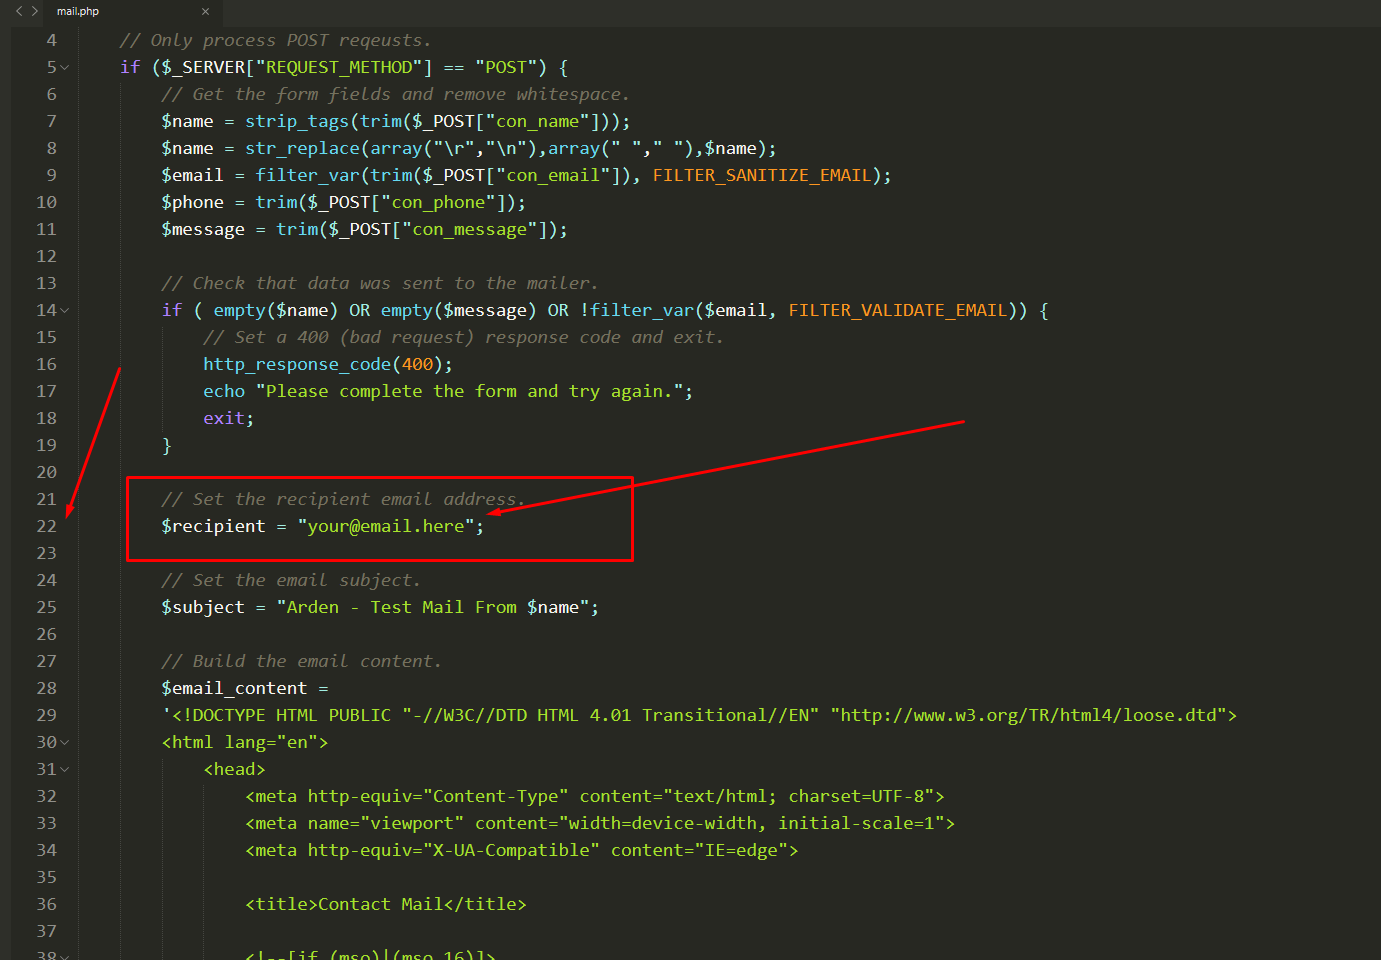Click line number 22 in gutter
This screenshot has width=1381, height=960.
(46, 526)
